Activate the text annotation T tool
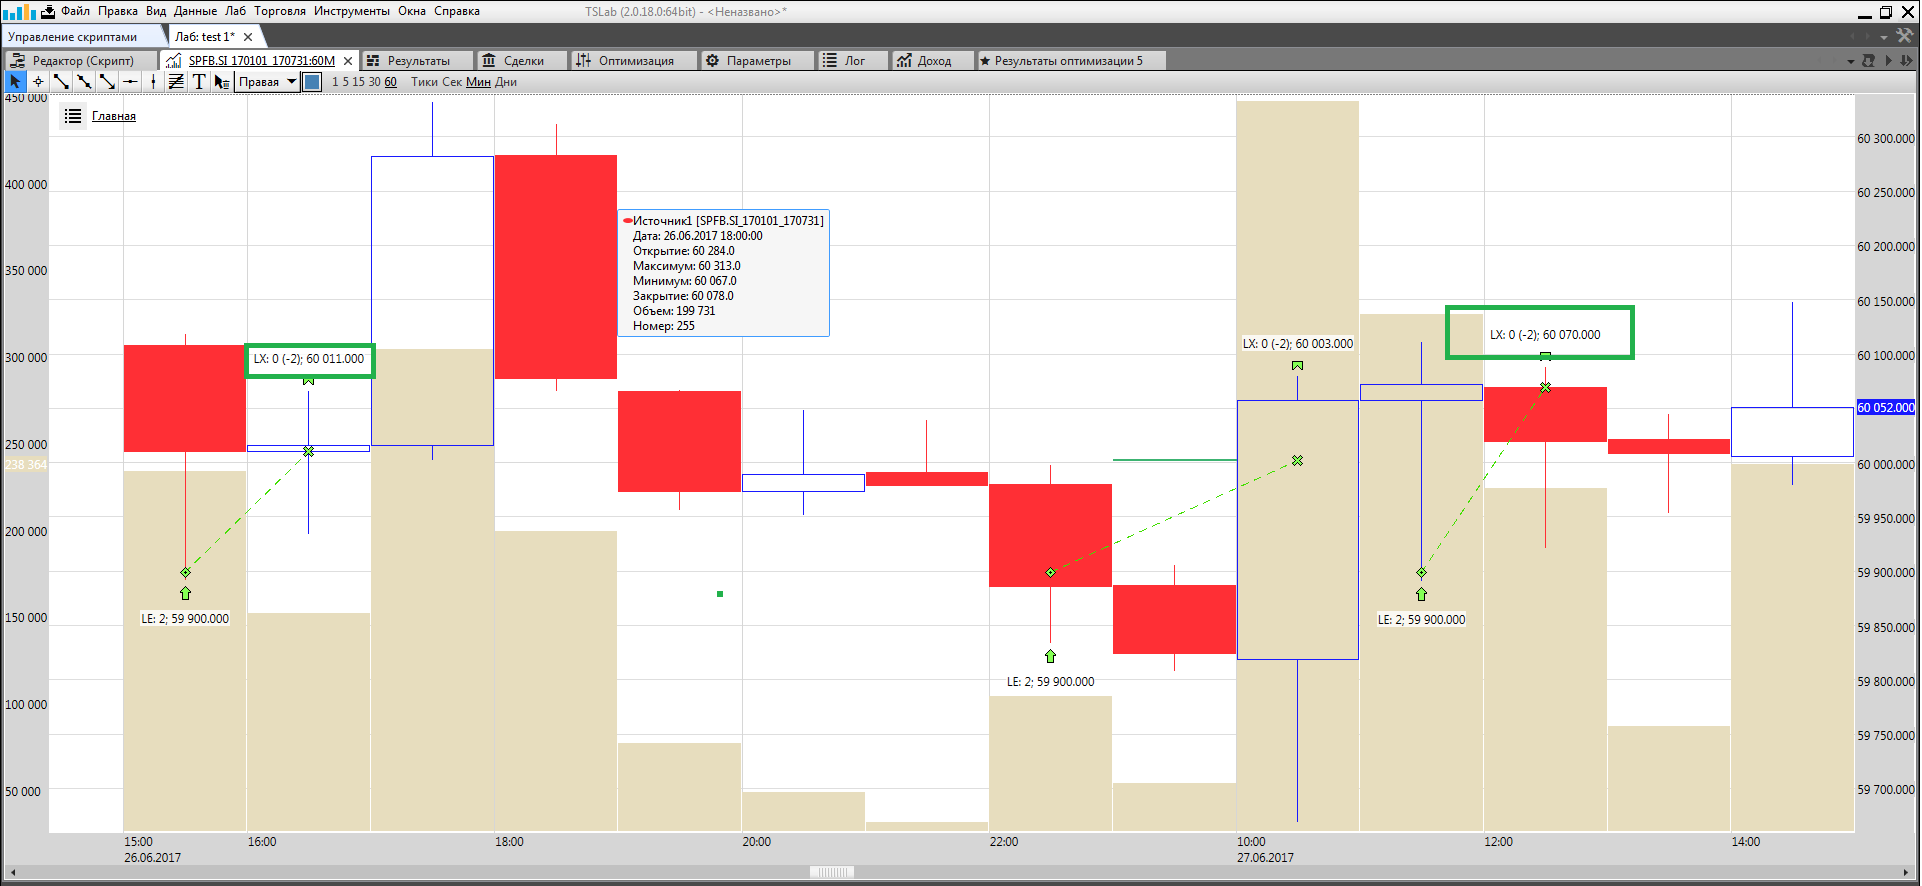Screen dimensions: 1922x886 [x=199, y=82]
